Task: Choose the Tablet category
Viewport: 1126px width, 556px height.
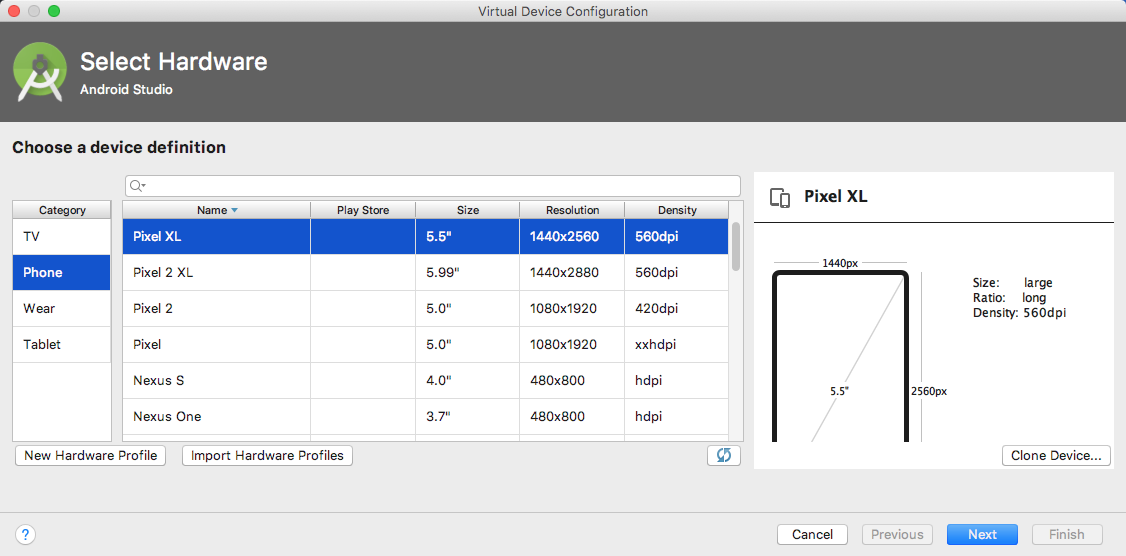Action: point(61,344)
